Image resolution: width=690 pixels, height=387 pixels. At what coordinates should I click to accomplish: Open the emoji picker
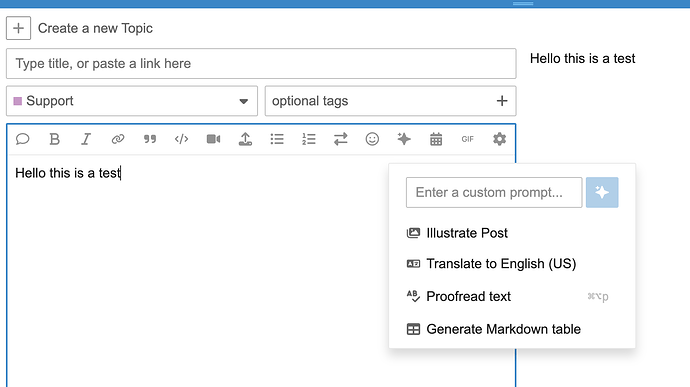pos(372,139)
